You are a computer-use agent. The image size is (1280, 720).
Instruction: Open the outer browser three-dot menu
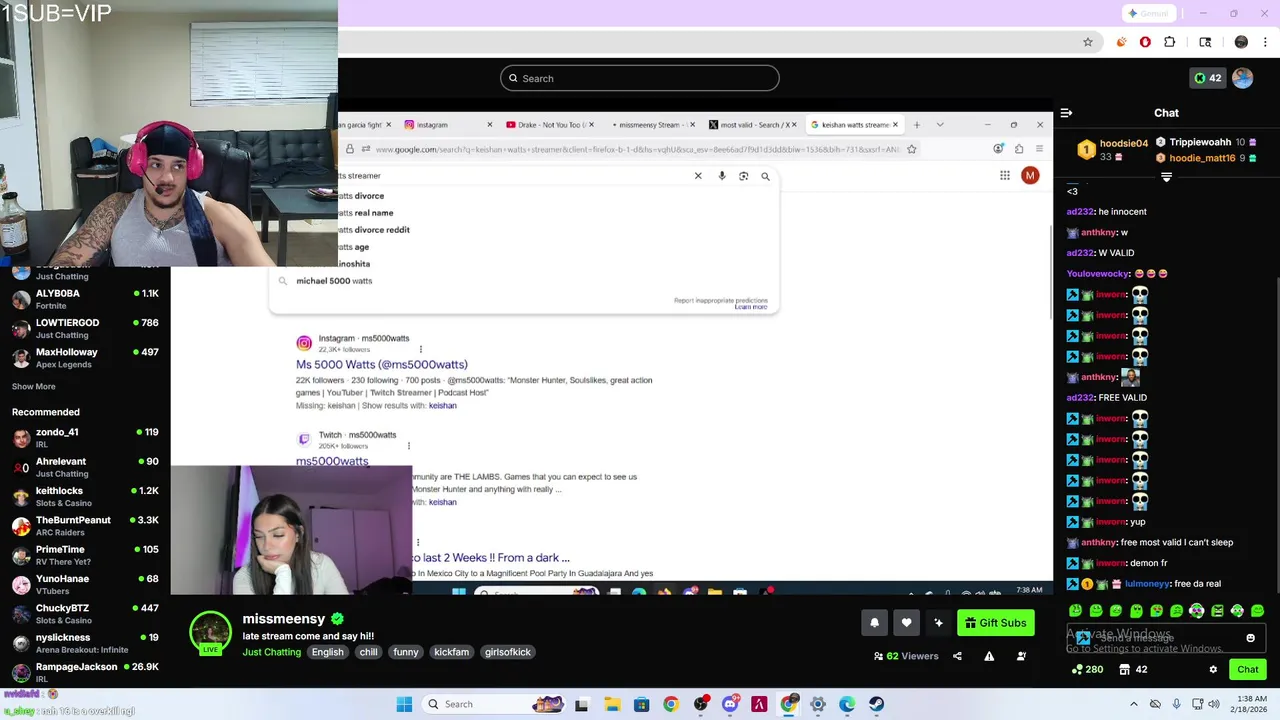[1266, 42]
